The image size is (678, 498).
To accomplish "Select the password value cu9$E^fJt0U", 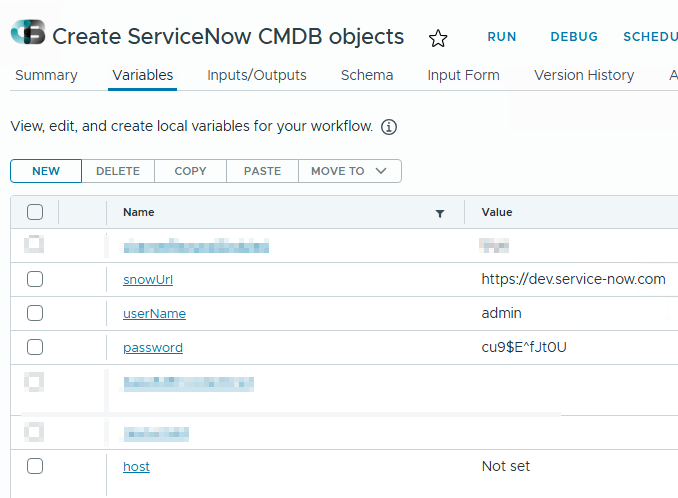I will 524,347.
